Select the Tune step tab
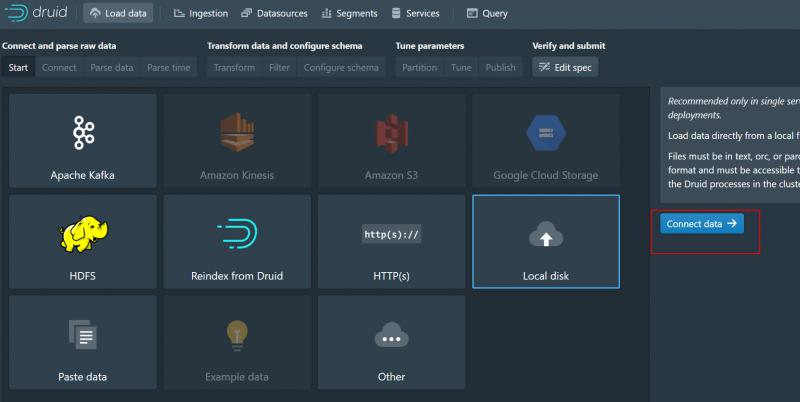 [x=461, y=67]
